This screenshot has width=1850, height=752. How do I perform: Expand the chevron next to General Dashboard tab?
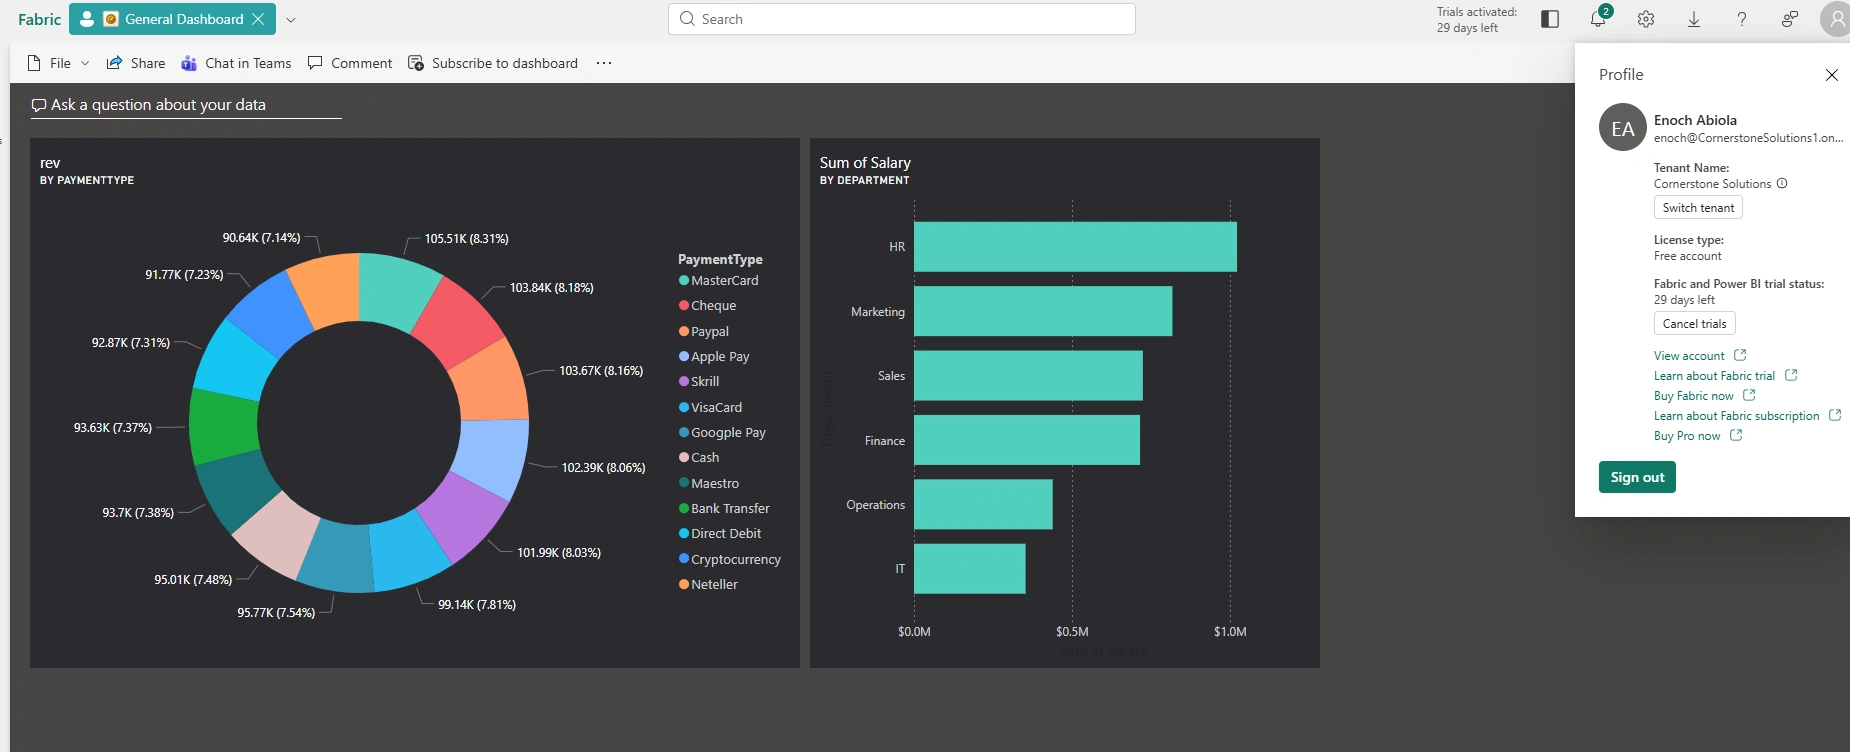[x=291, y=19]
